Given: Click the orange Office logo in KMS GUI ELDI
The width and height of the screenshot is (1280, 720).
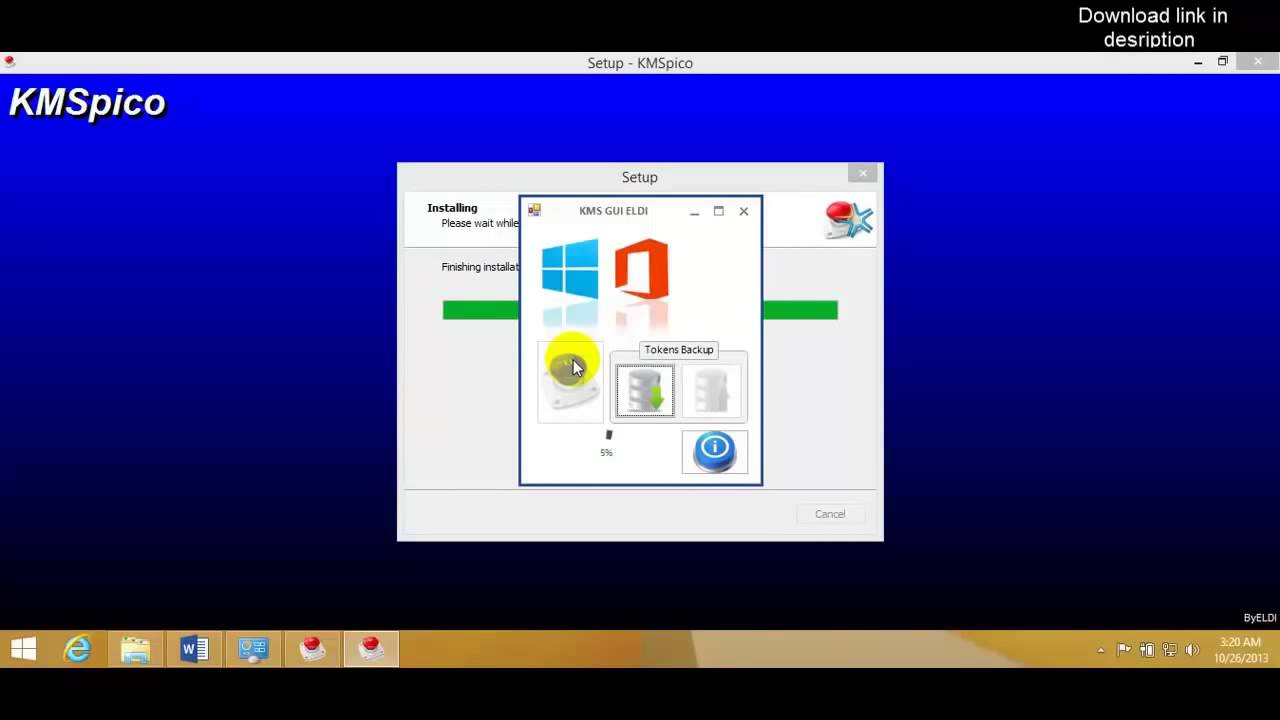Looking at the screenshot, I should 641,268.
